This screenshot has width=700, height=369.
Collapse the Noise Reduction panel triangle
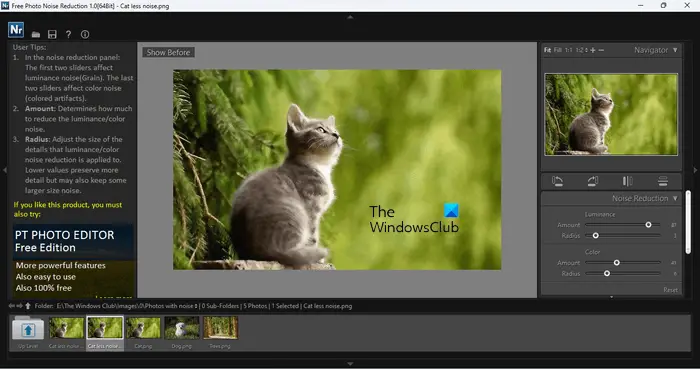675,198
